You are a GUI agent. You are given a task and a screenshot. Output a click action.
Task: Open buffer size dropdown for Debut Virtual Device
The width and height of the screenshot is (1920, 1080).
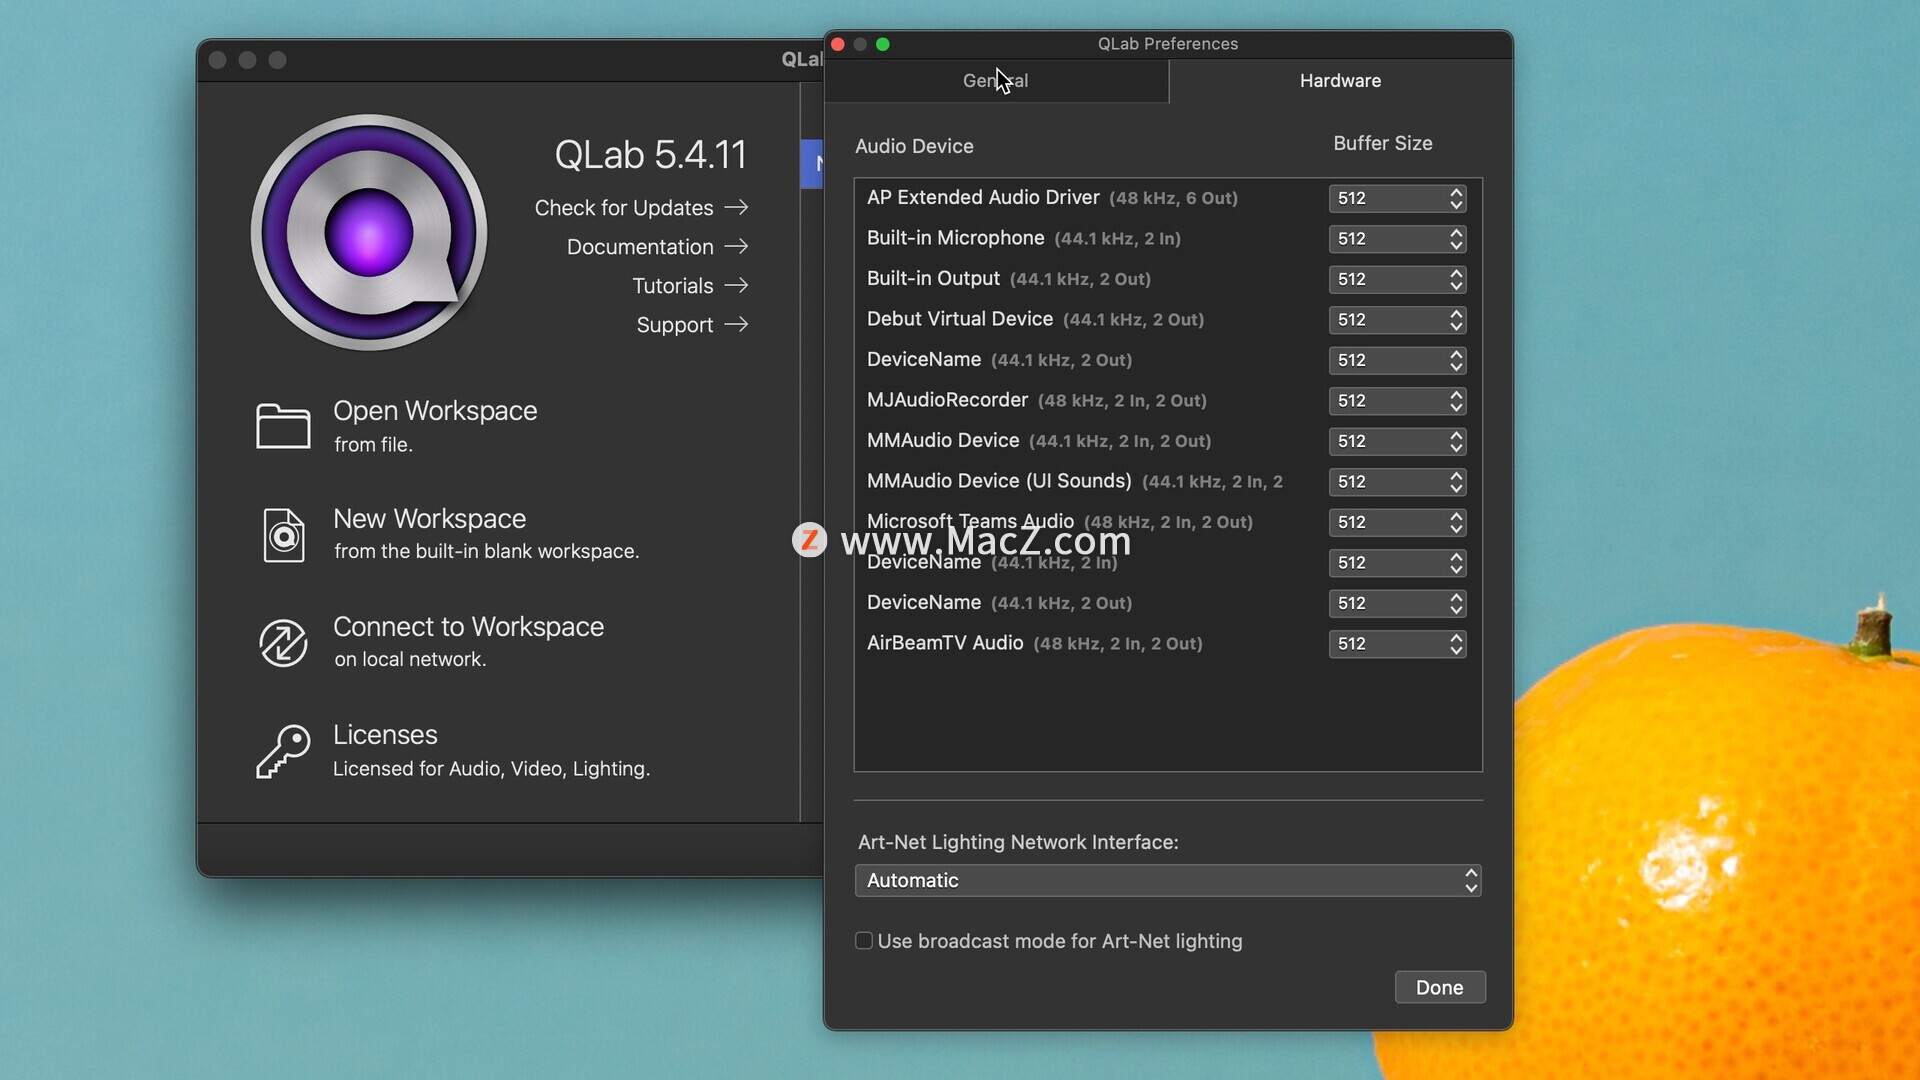1397,320
